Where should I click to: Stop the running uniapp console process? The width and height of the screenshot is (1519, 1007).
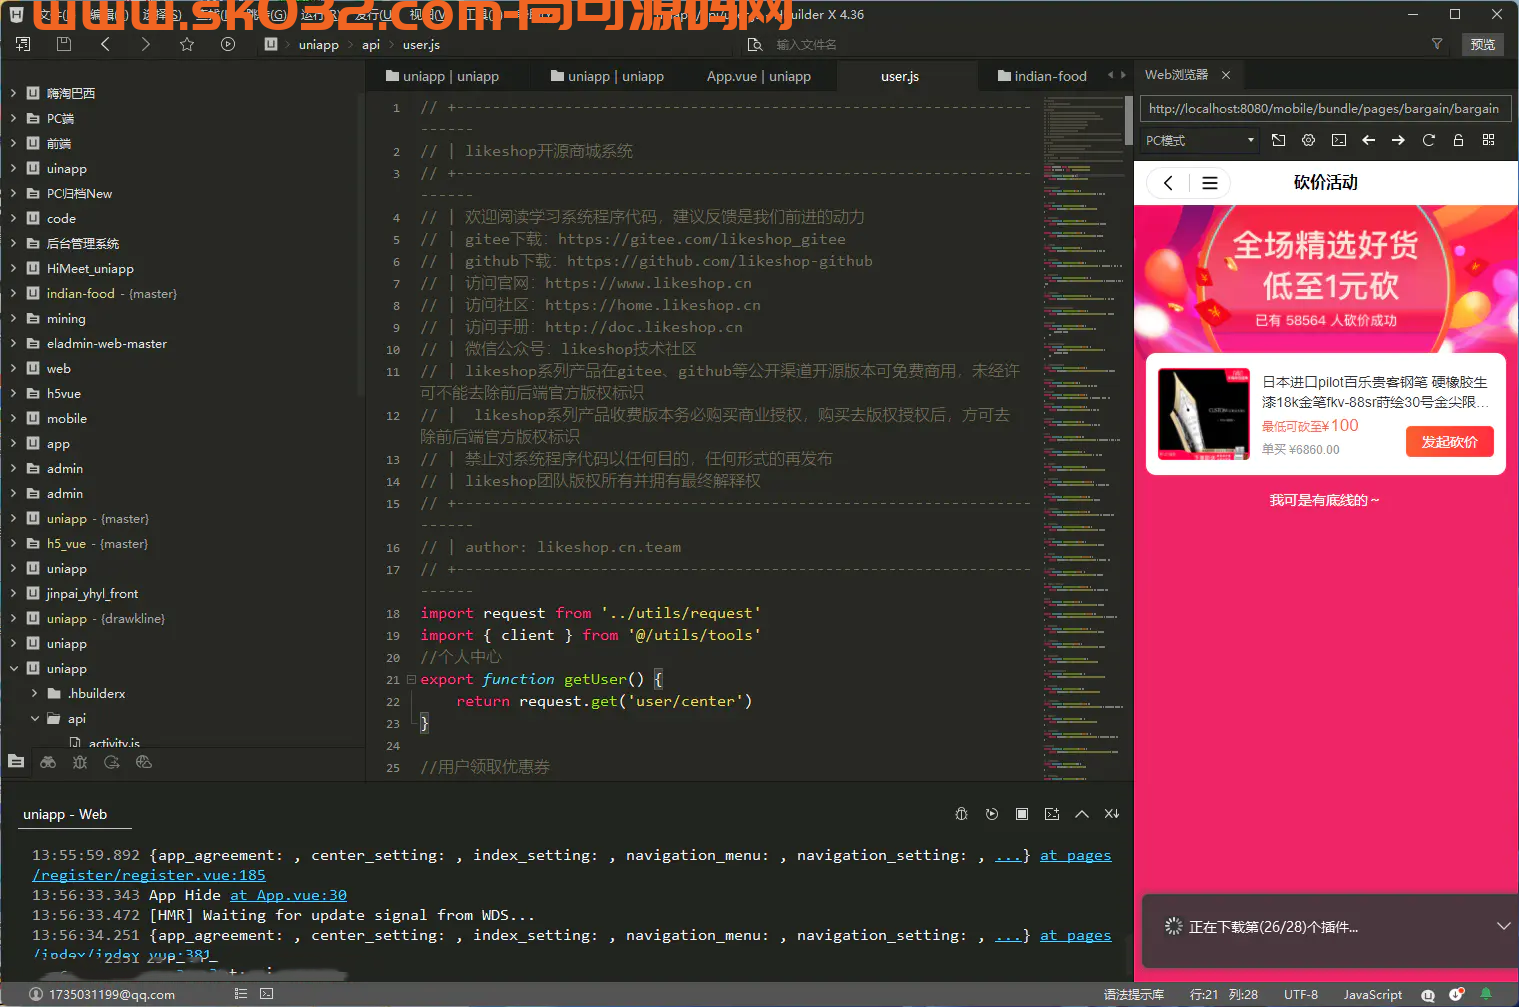coord(1022,814)
